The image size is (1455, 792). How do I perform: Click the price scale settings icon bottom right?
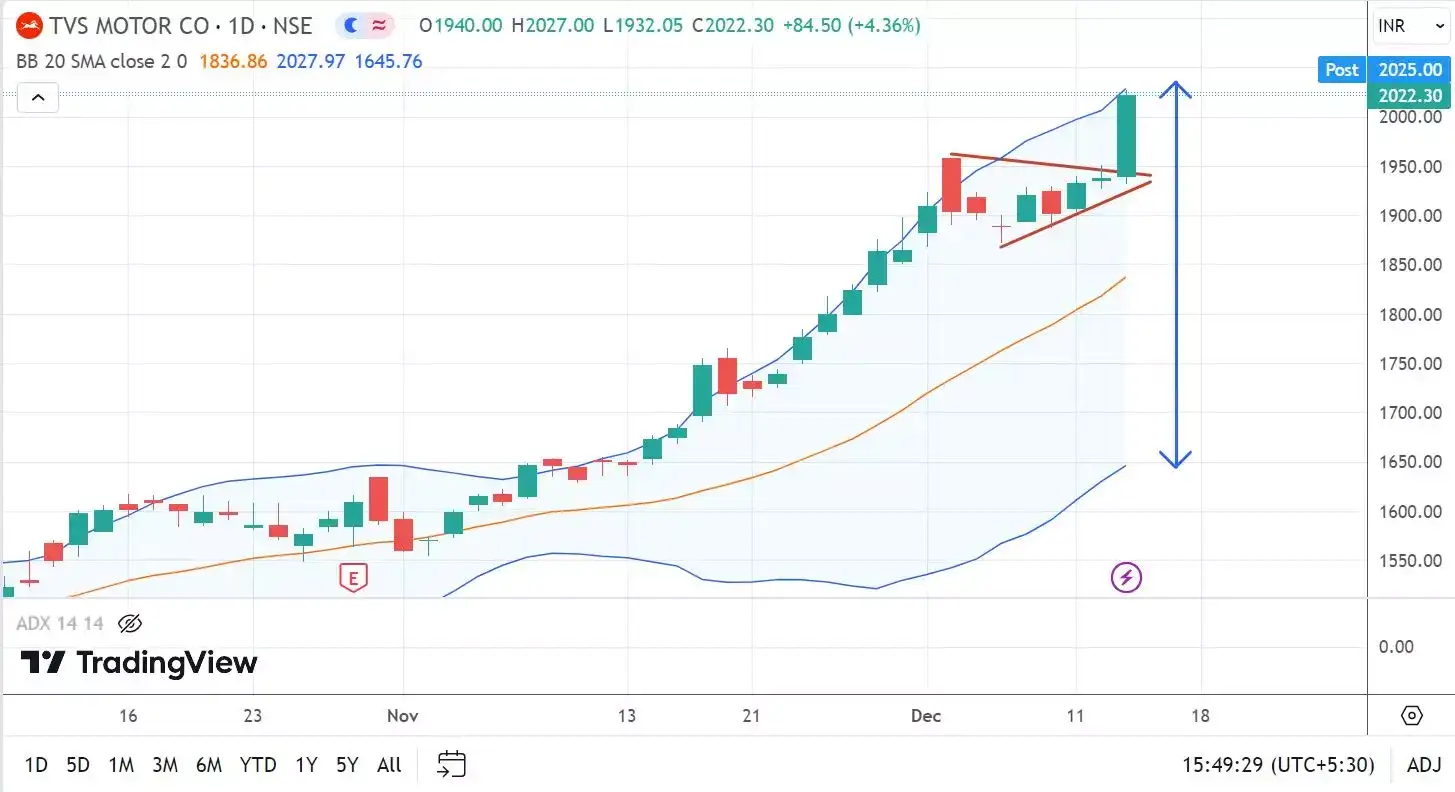(x=1411, y=716)
